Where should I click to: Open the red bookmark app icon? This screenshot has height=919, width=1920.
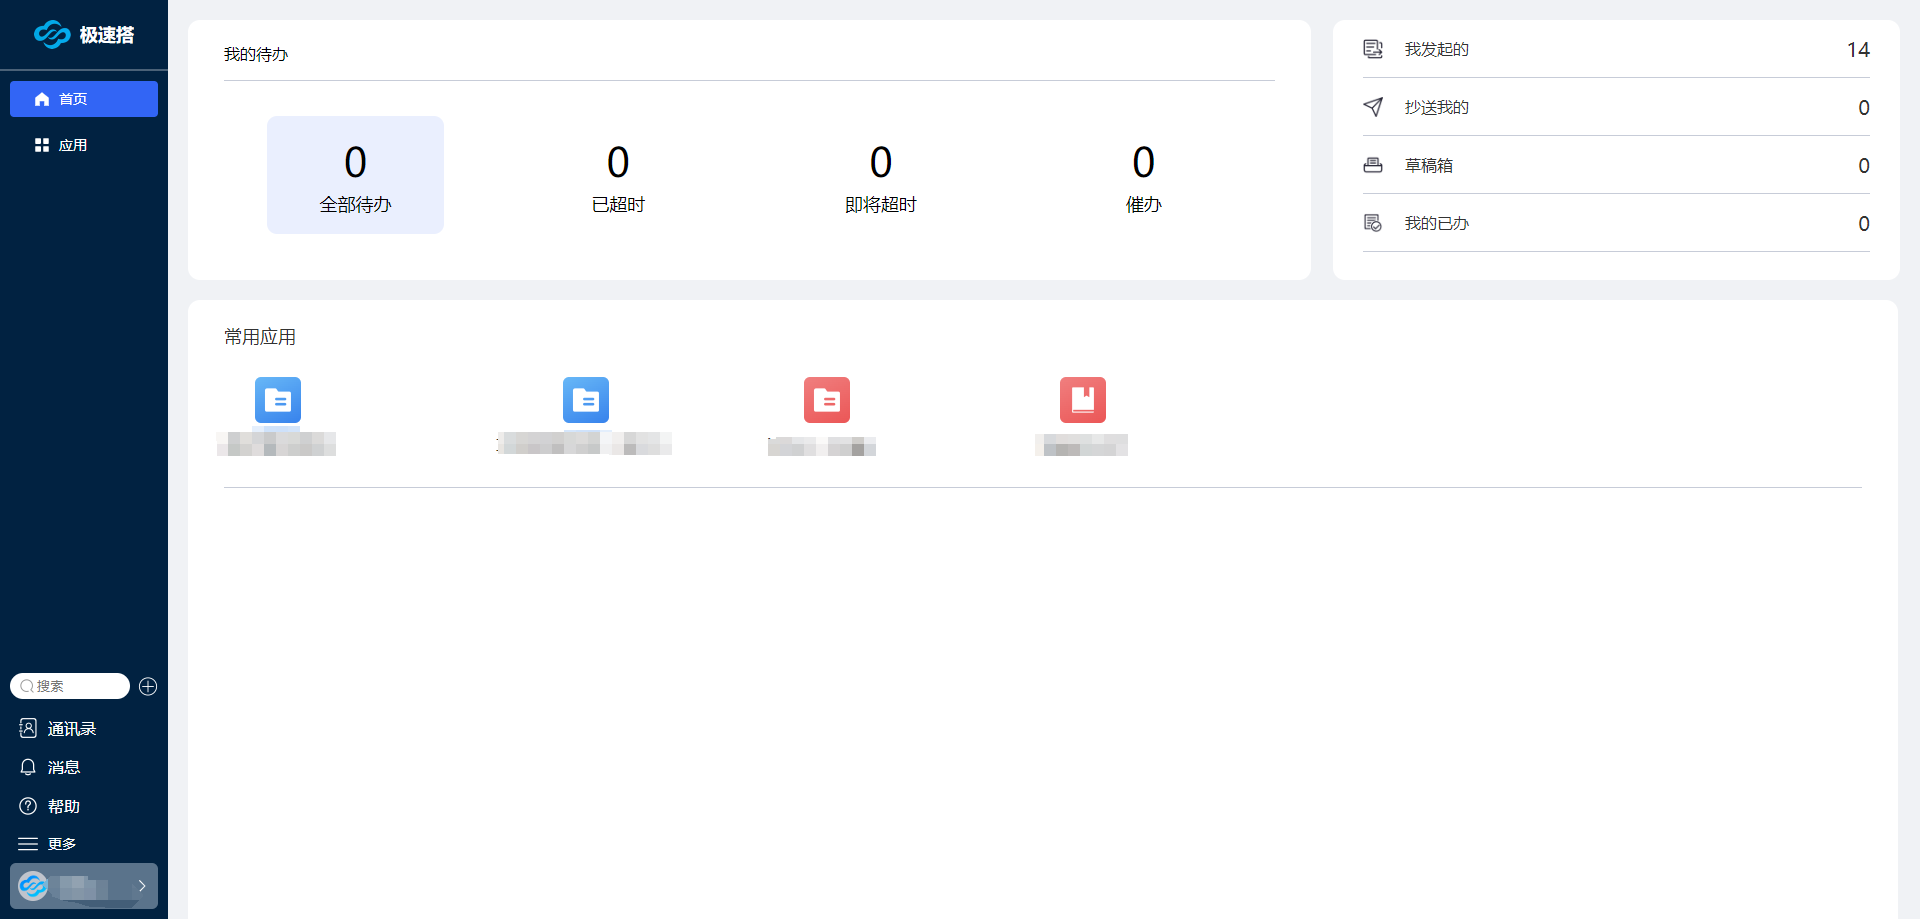(1083, 400)
